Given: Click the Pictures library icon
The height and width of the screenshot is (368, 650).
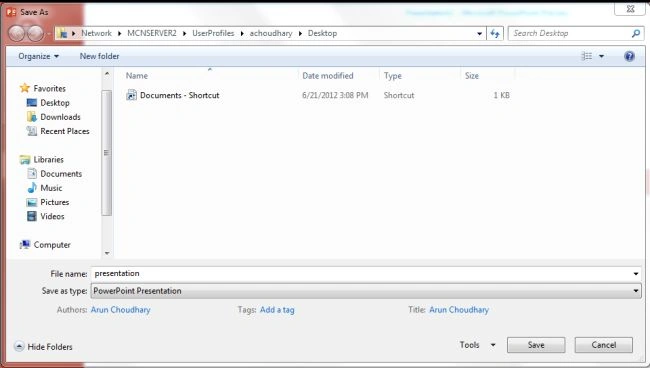Looking at the screenshot, I should click(32, 202).
